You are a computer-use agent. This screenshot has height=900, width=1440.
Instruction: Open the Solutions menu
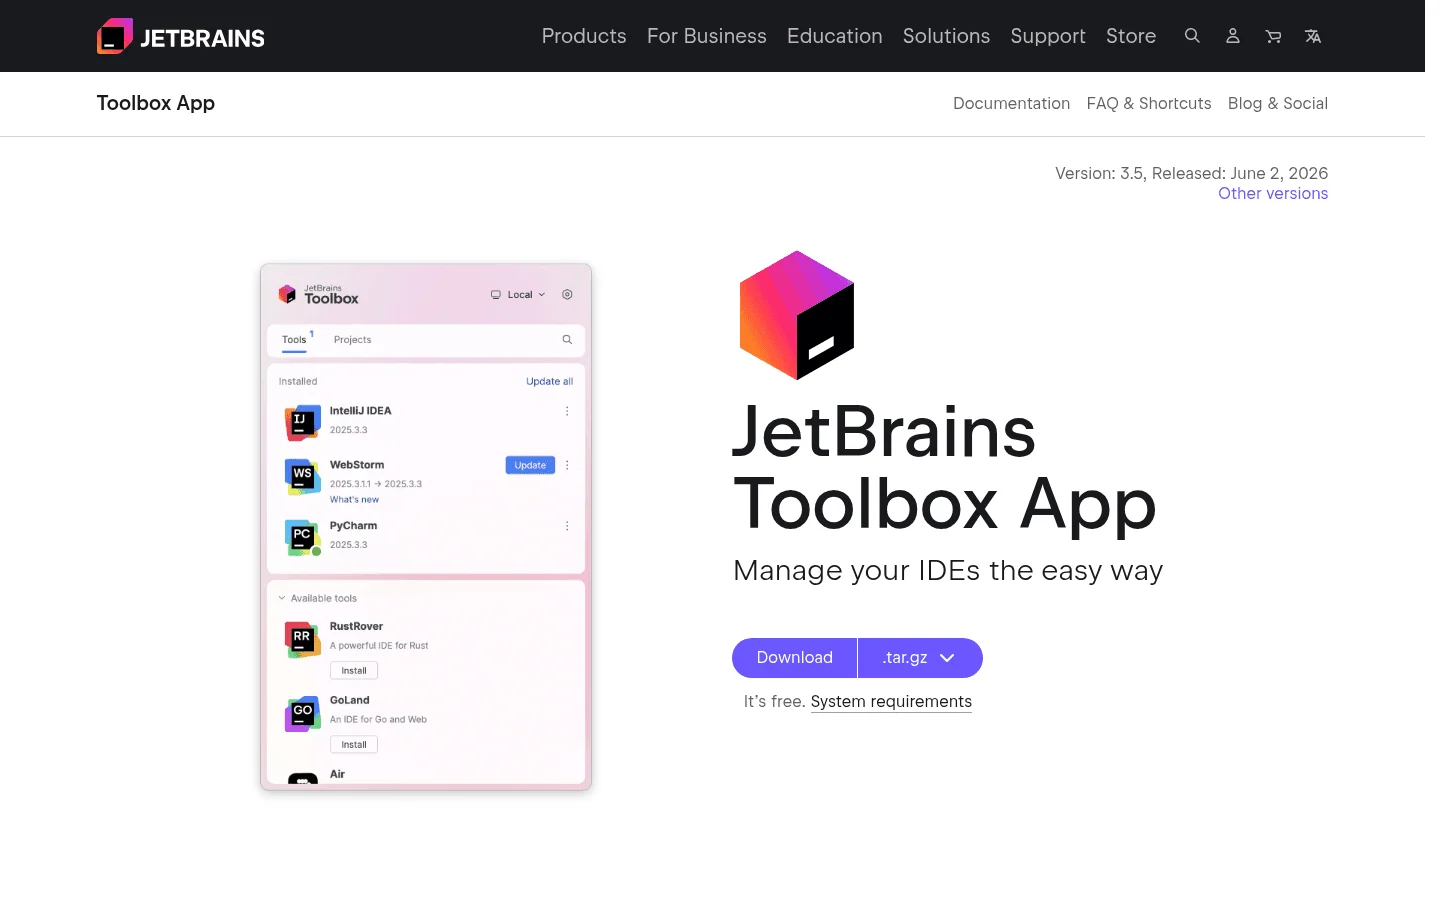[x=946, y=36]
